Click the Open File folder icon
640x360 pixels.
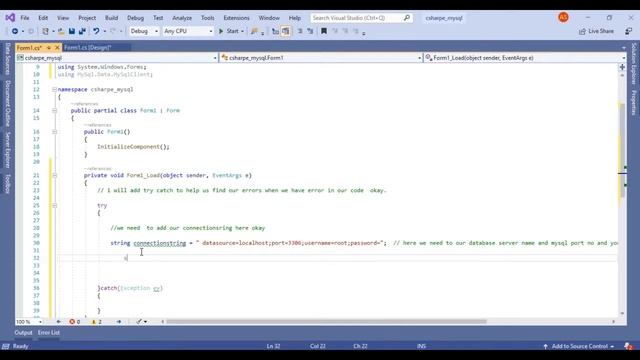[x=61, y=31]
